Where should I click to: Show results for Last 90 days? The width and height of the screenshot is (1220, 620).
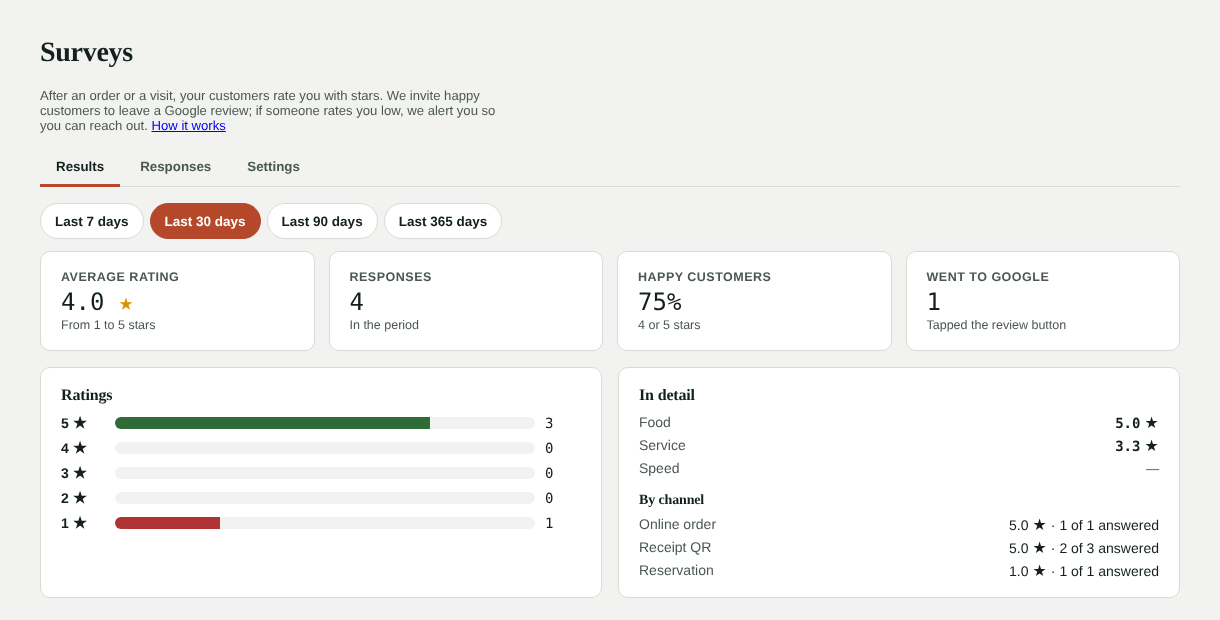point(322,221)
